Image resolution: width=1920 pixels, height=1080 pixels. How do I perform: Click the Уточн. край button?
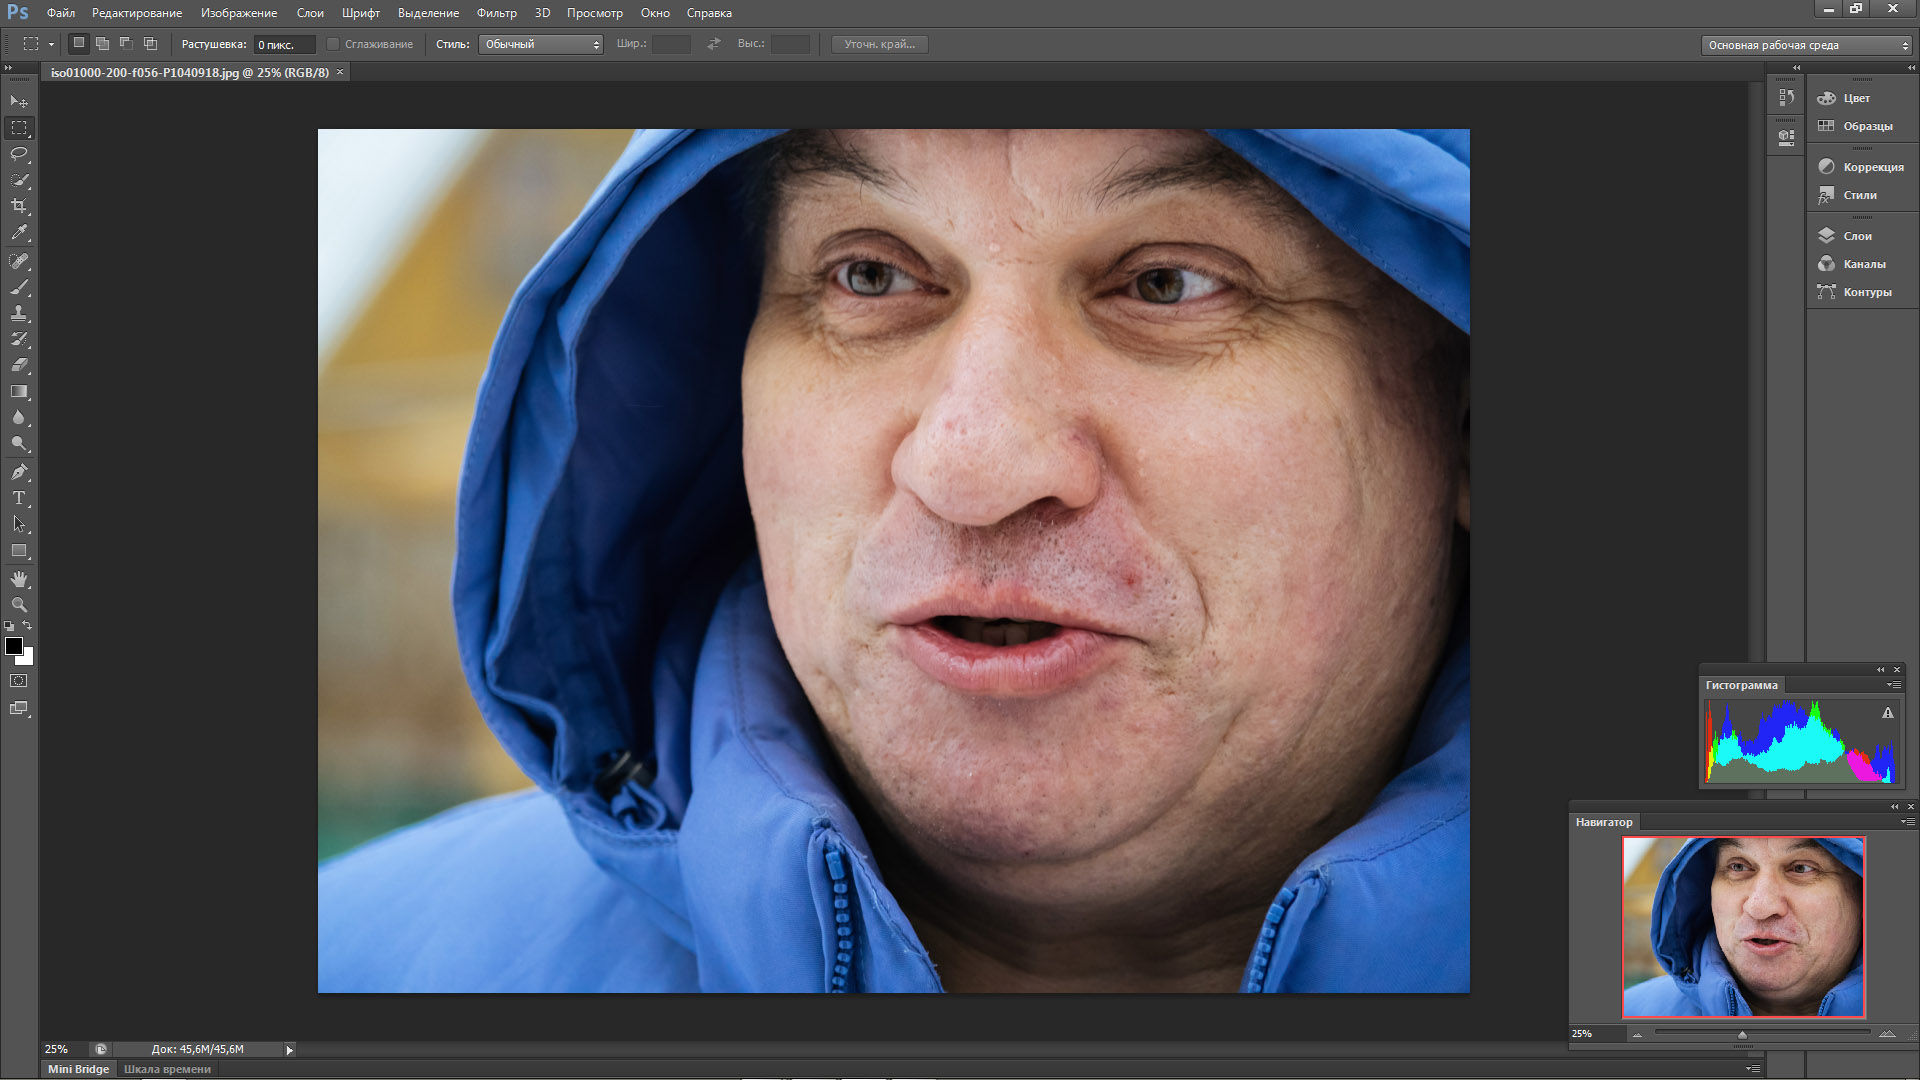[879, 44]
